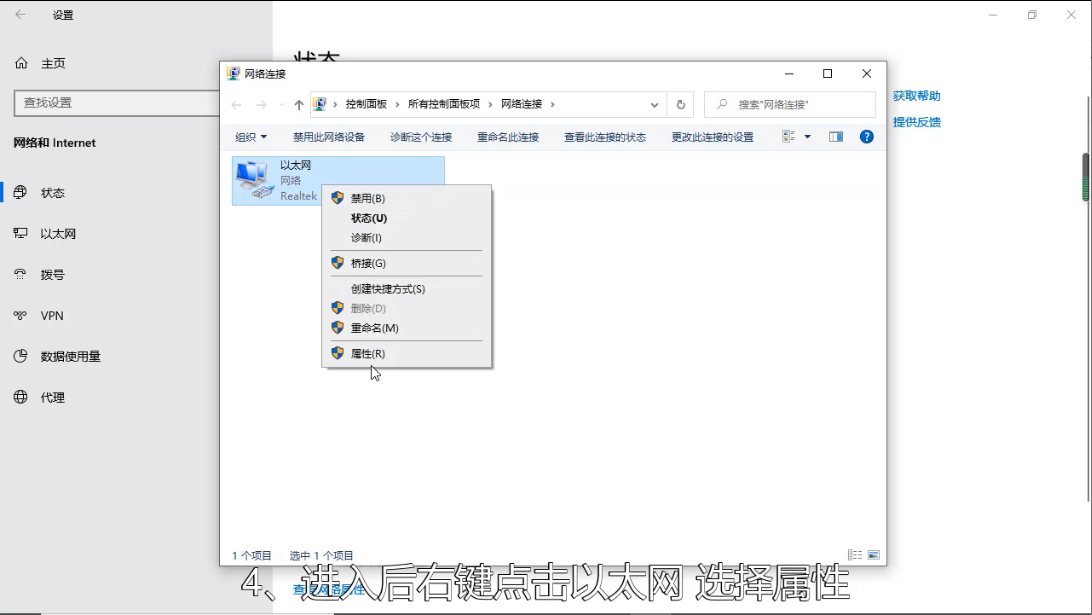The height and width of the screenshot is (615, 1092).
Task: Click the 以太网 network adapter icon
Action: 254,180
